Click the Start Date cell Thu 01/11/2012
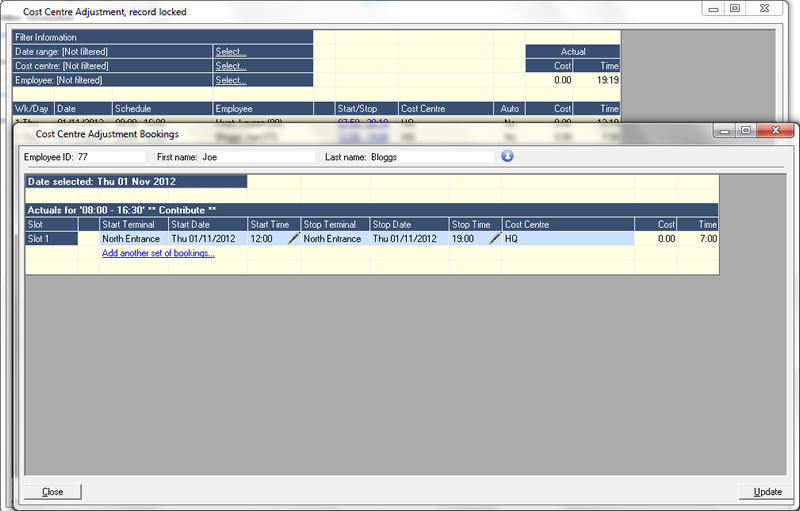 [x=207, y=239]
